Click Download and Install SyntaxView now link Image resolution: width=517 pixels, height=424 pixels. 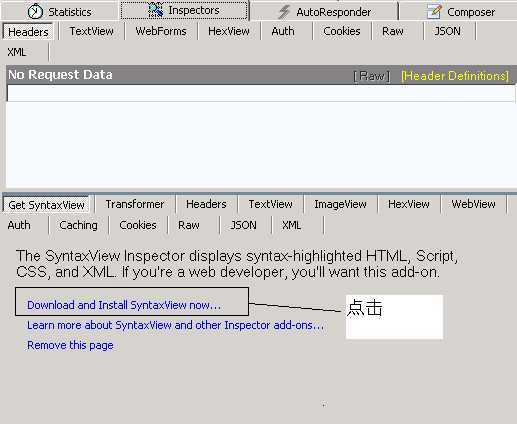(124, 305)
